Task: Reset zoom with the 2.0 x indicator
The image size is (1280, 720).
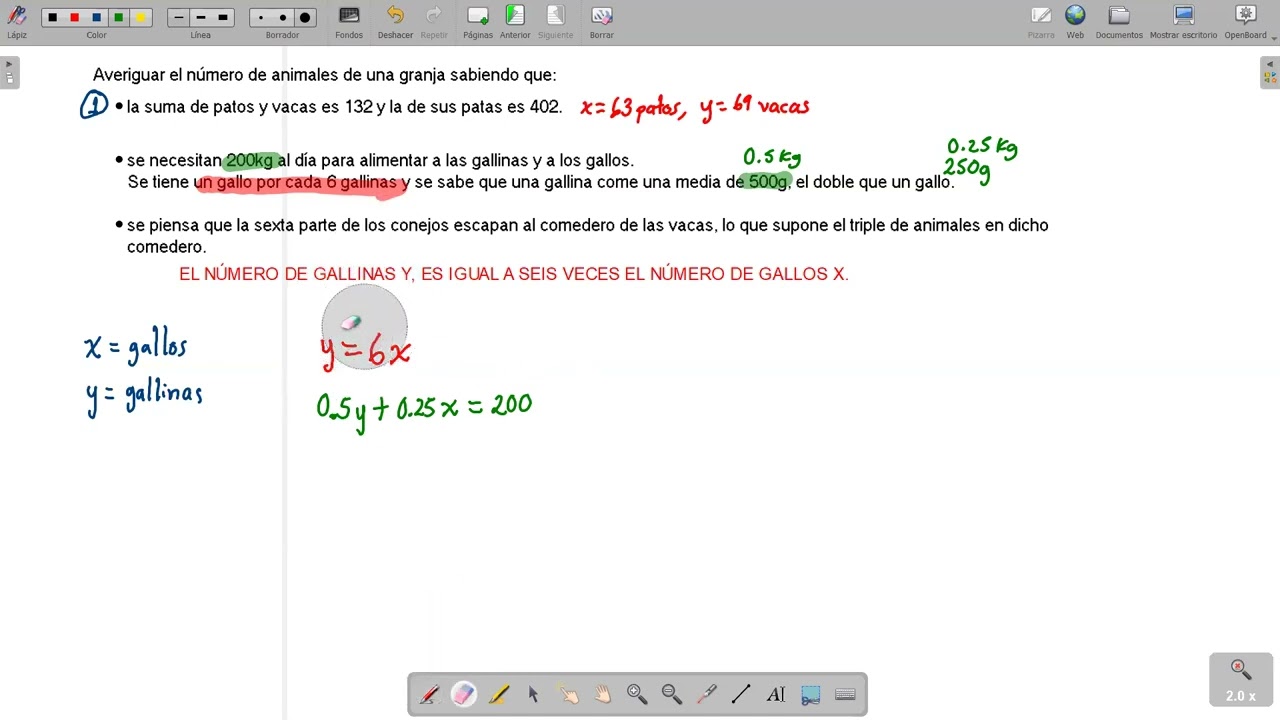Action: (1241, 680)
